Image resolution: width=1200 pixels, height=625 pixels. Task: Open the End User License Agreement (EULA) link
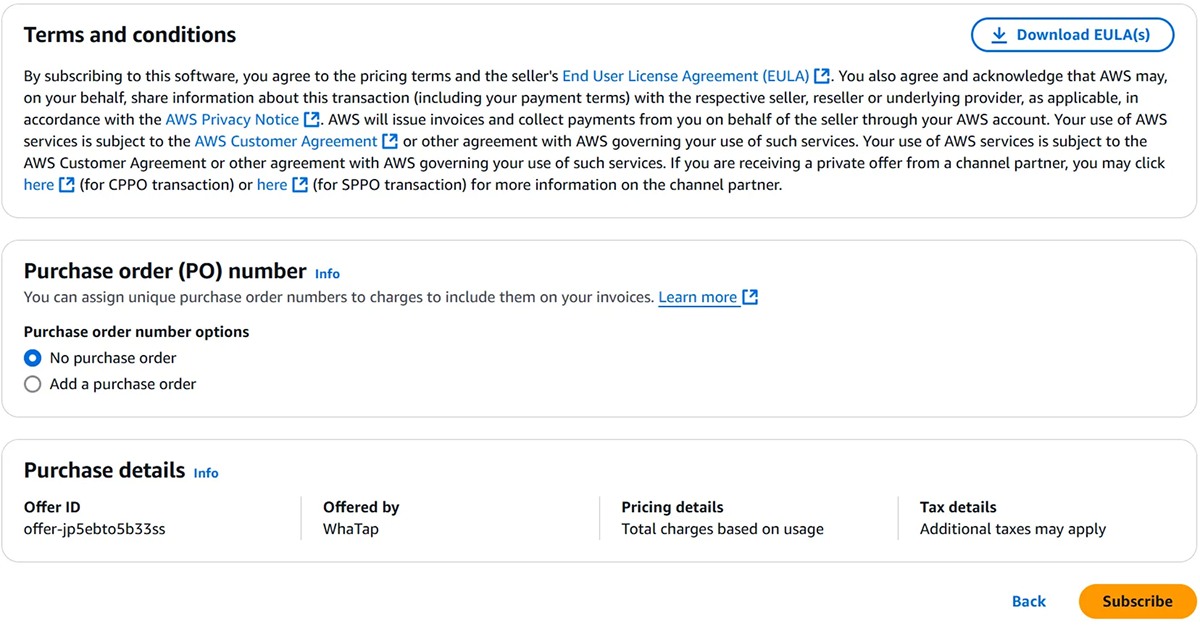click(x=686, y=76)
